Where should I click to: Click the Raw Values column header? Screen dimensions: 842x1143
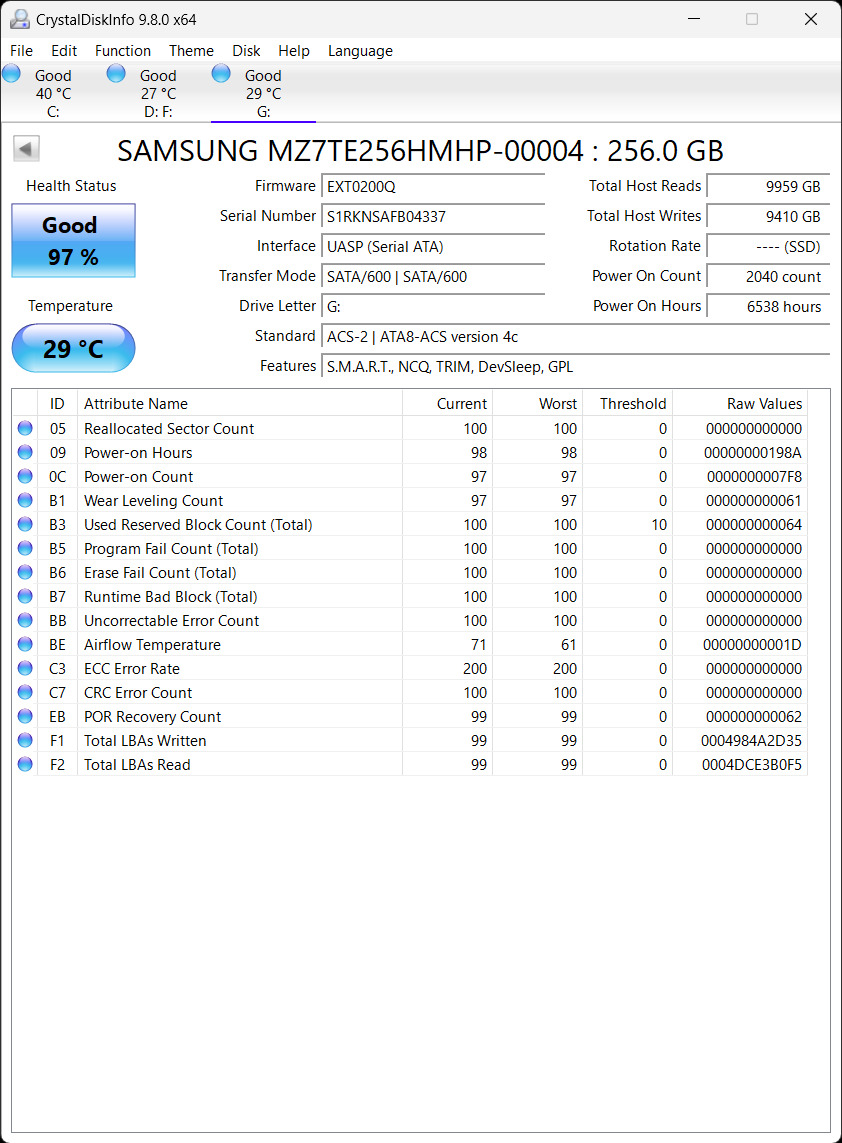740,403
